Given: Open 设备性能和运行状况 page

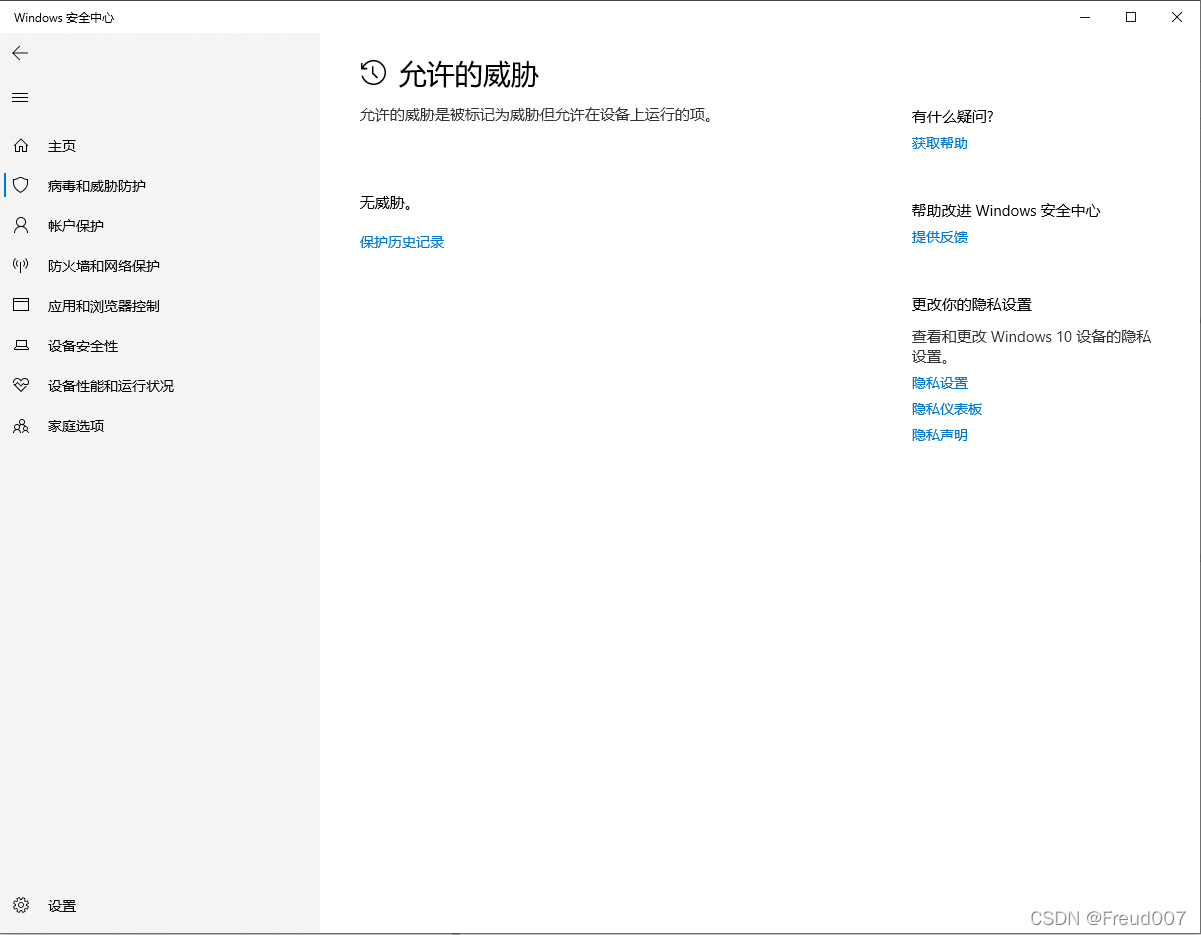Looking at the screenshot, I should pos(111,386).
